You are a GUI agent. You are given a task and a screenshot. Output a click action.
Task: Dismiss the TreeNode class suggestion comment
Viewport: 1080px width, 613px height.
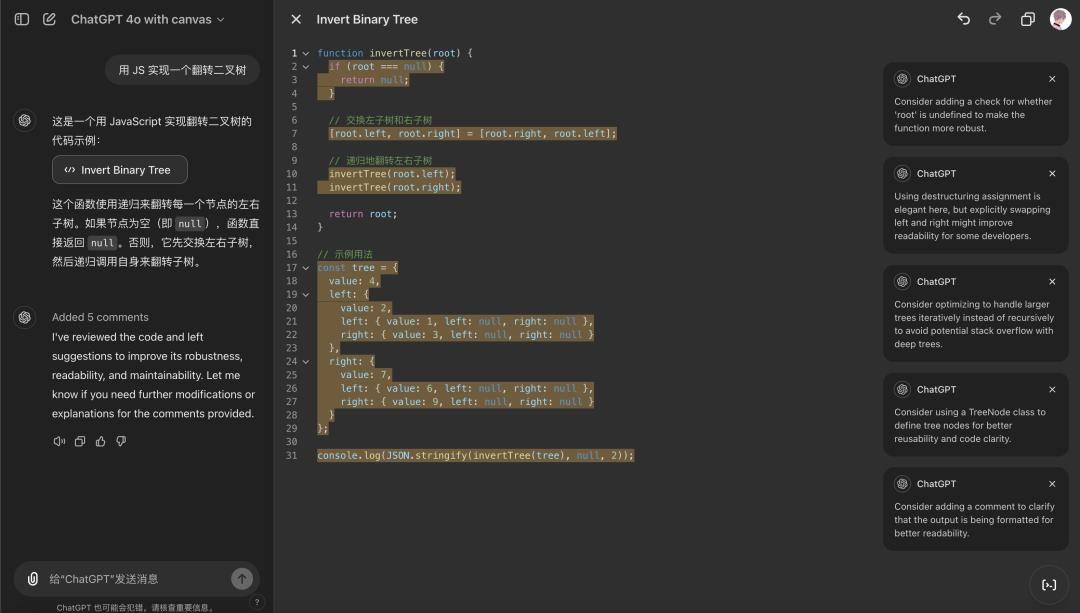(1052, 390)
